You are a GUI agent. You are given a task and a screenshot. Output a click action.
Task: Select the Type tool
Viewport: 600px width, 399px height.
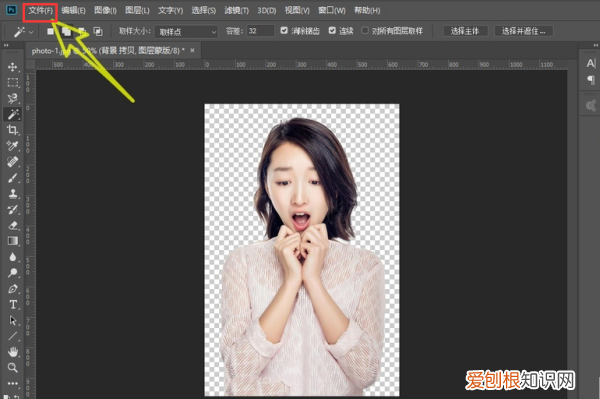pyautogui.click(x=13, y=304)
